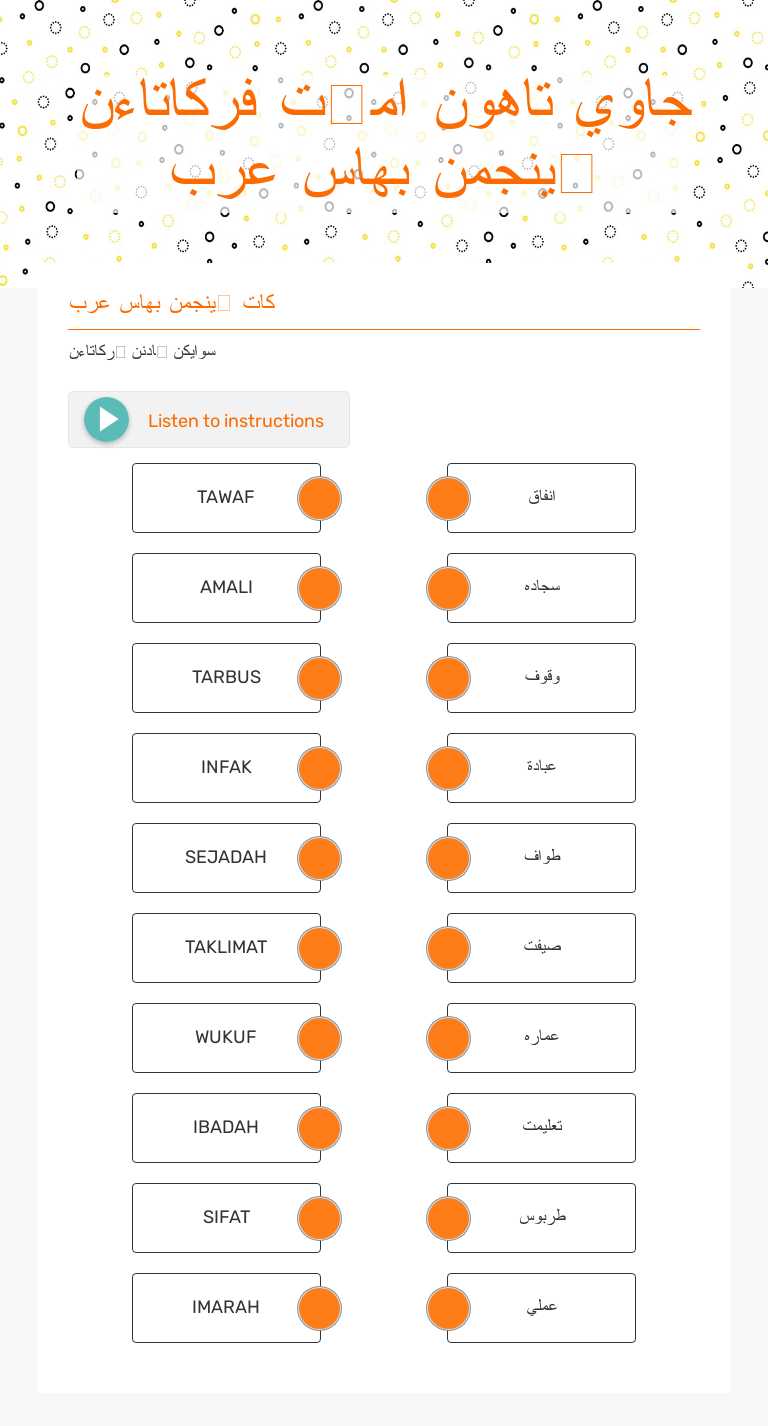Click the connector dot beside AMALI
The image size is (768, 1426).
coord(319,588)
